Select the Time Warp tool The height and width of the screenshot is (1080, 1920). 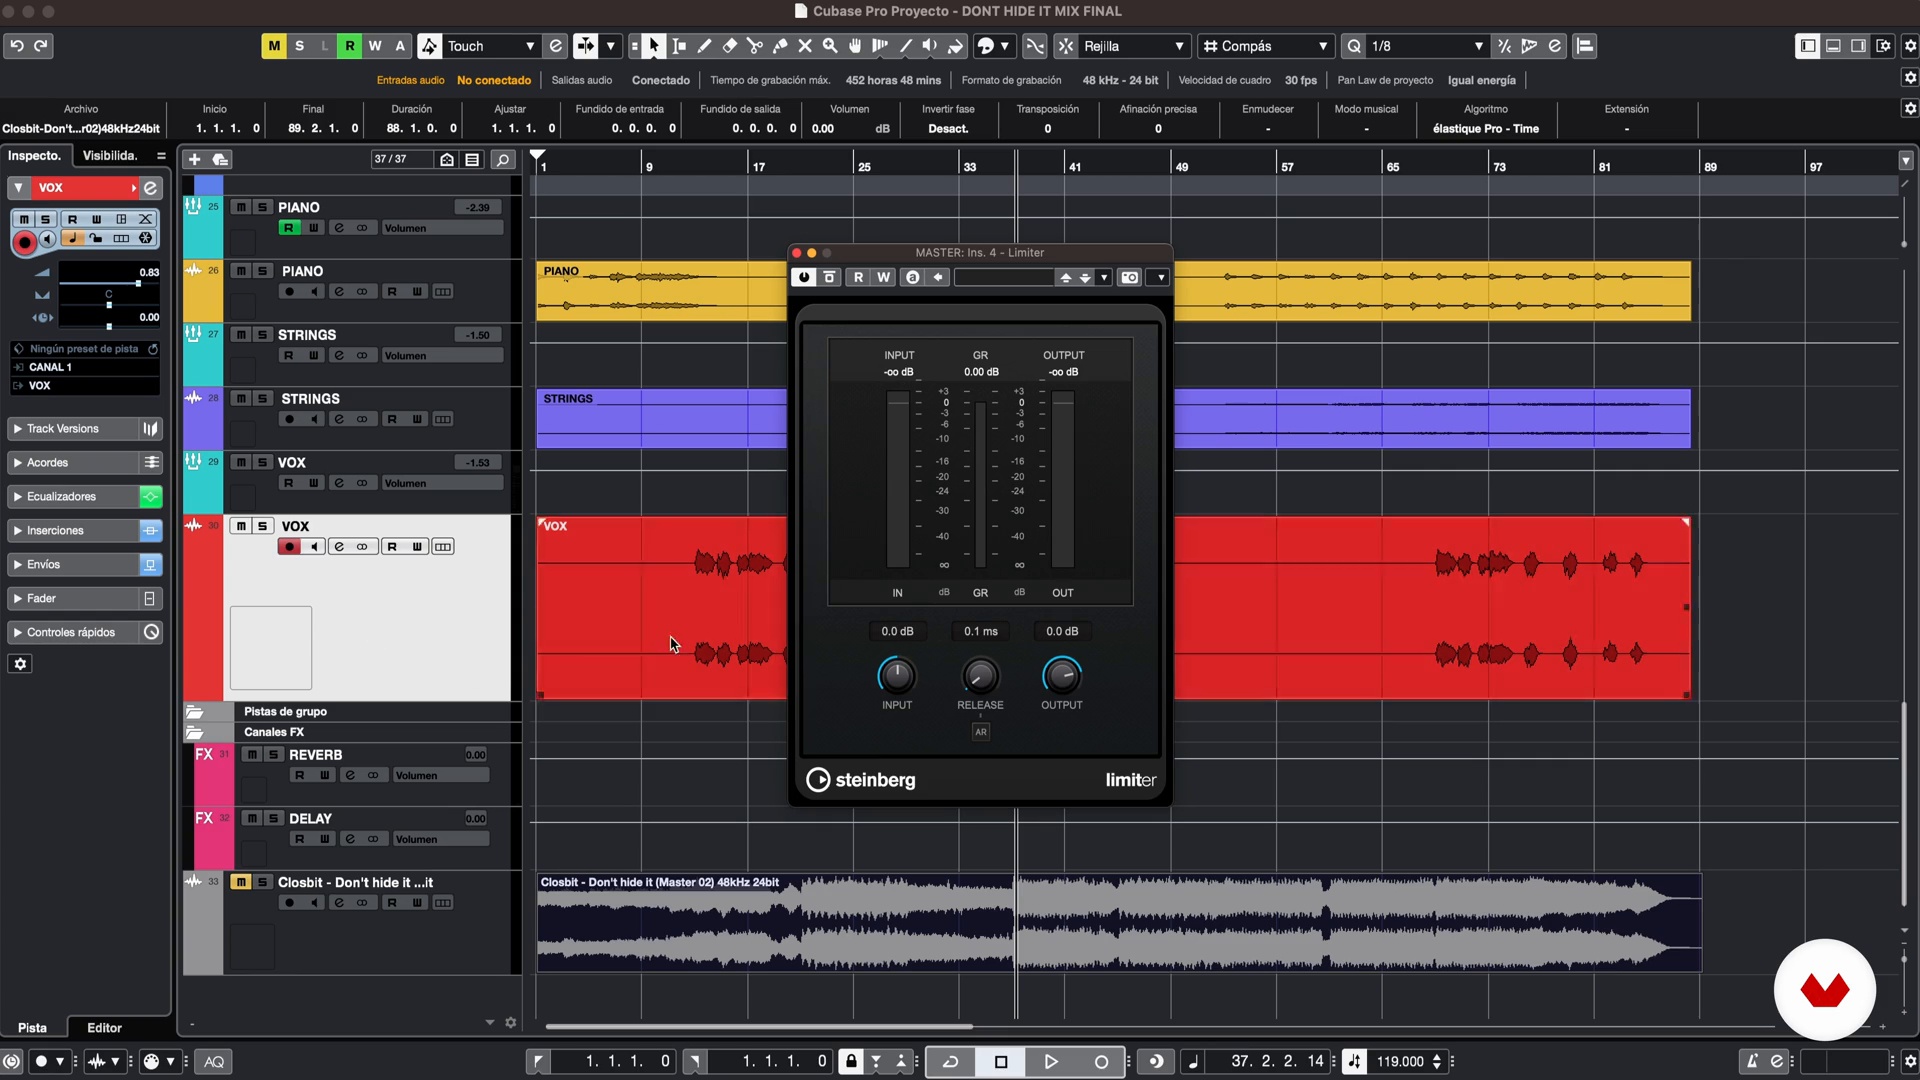point(880,46)
